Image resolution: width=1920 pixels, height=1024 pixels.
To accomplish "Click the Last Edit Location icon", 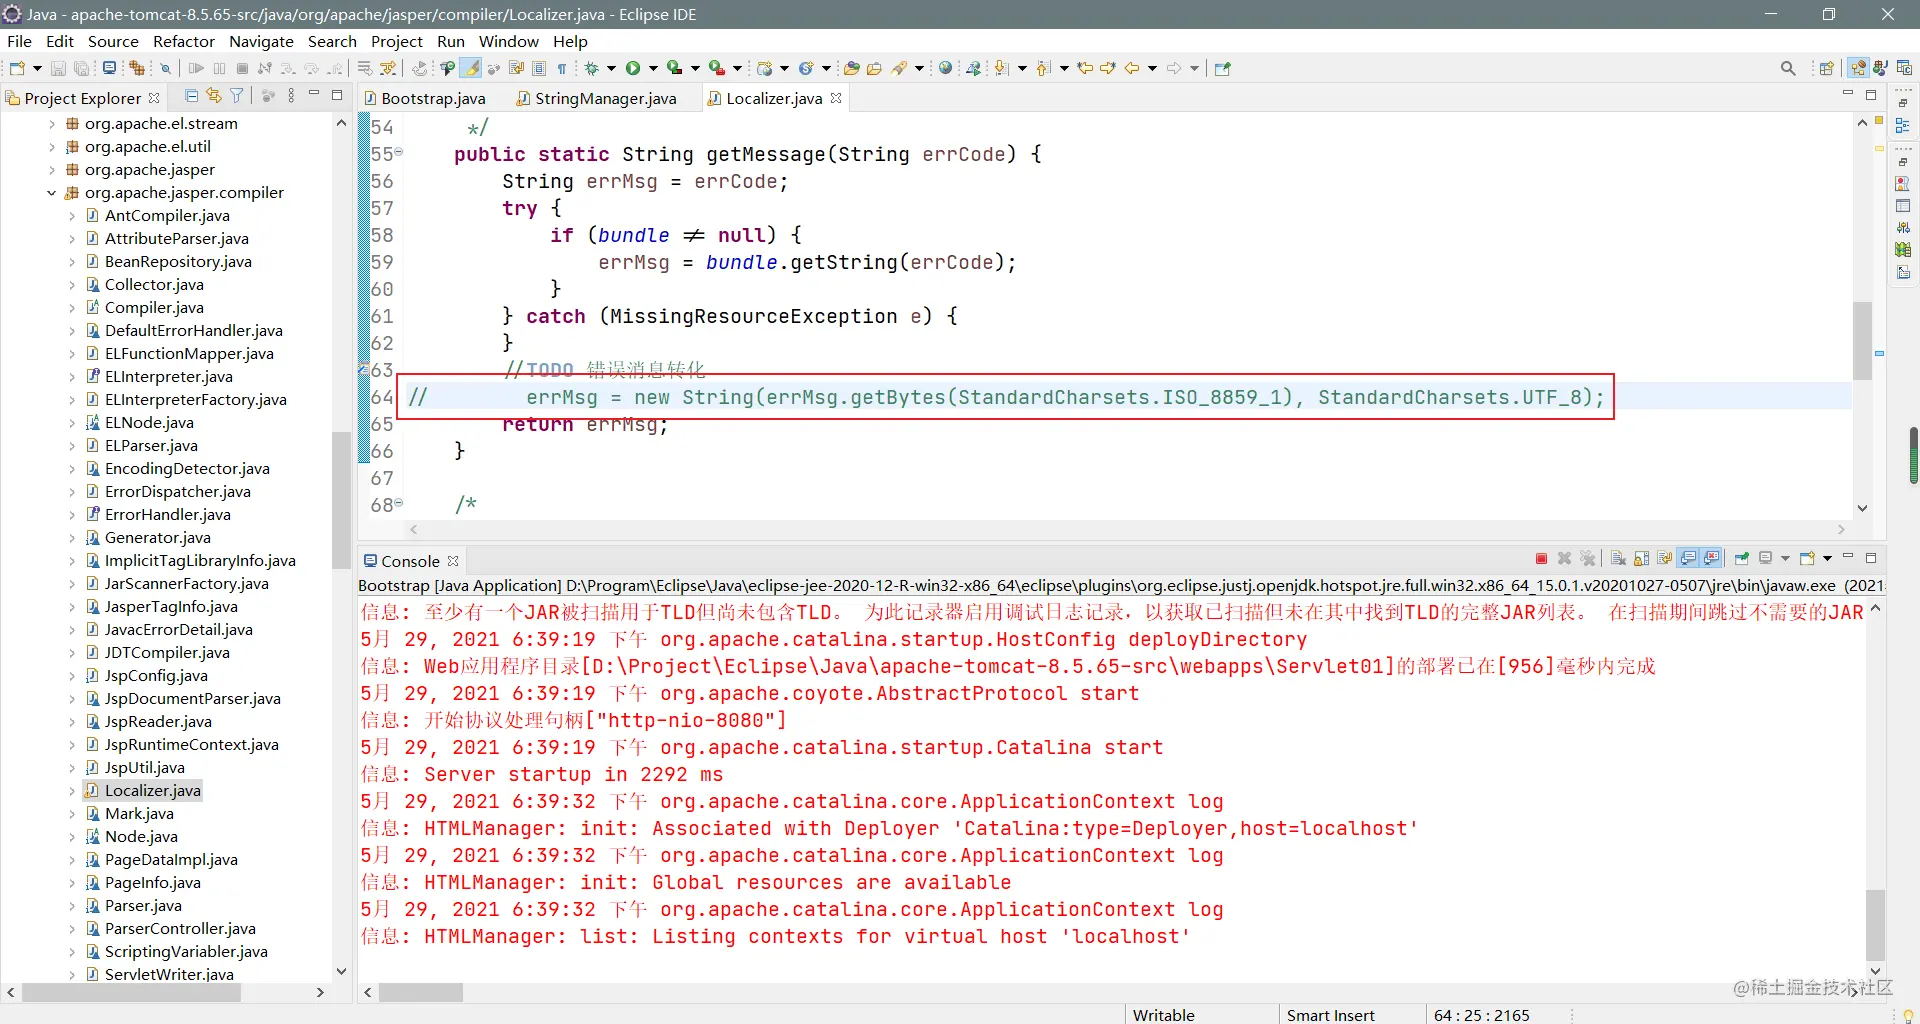I will [x=1085, y=68].
